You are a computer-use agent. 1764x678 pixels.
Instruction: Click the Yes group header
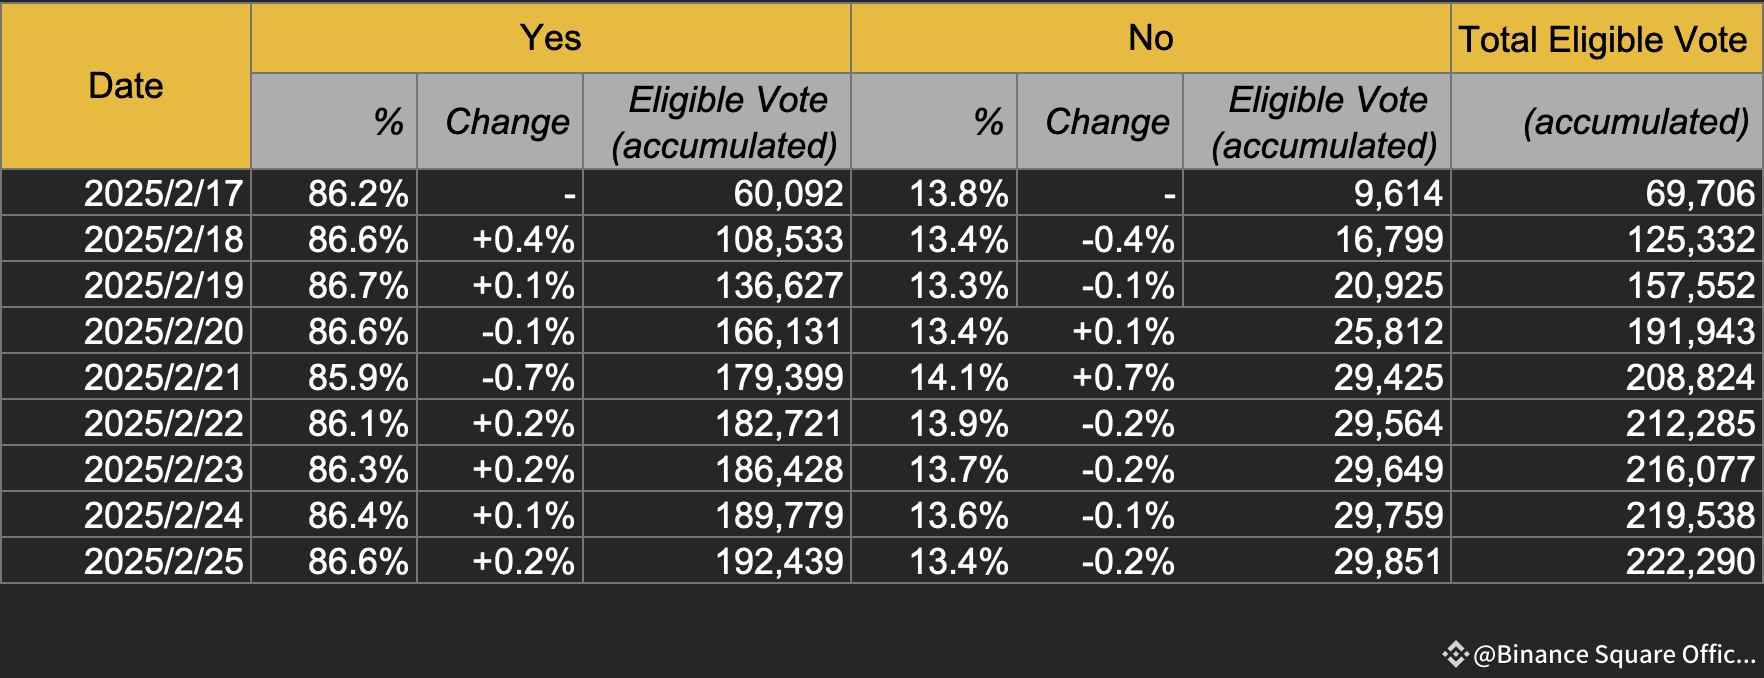coord(550,38)
